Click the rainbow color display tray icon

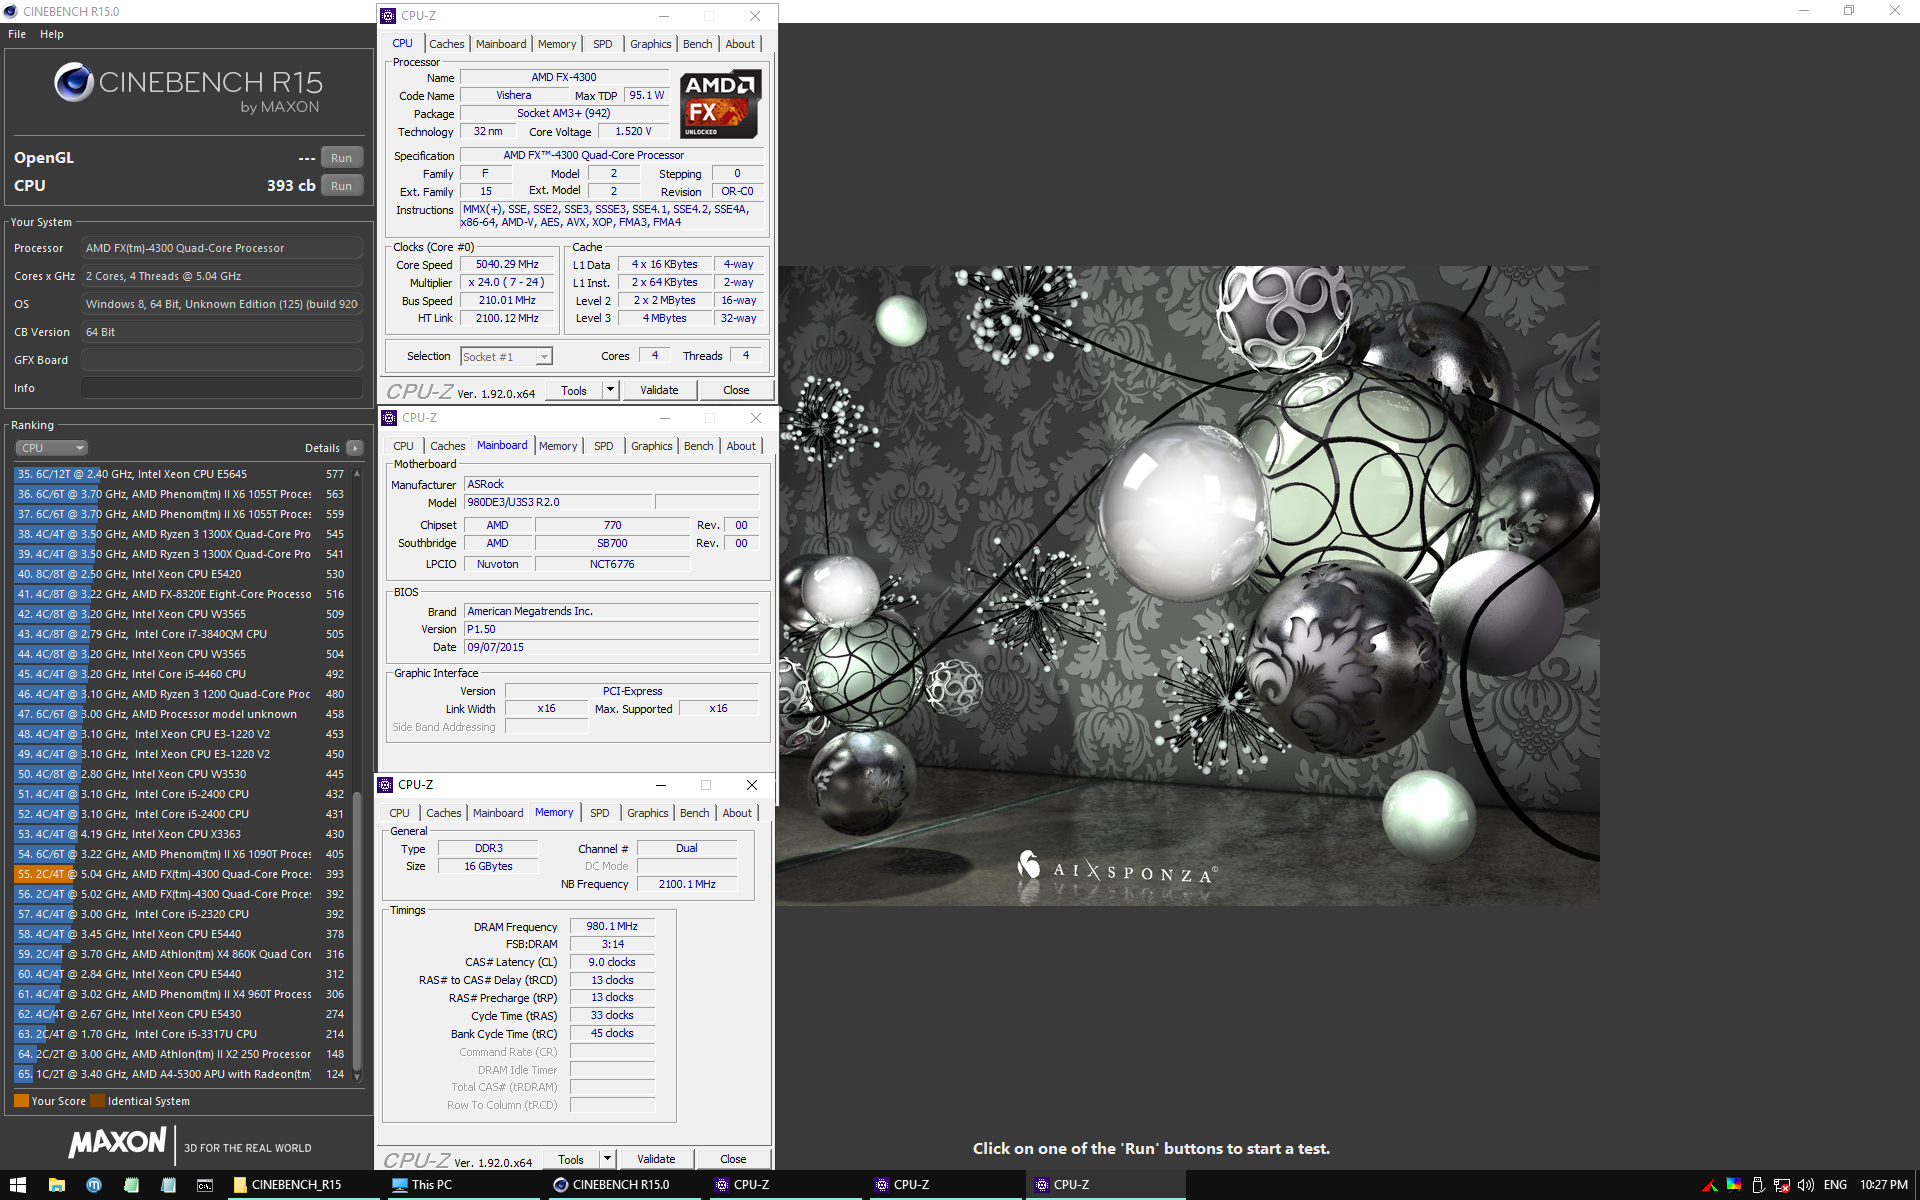(1734, 1185)
